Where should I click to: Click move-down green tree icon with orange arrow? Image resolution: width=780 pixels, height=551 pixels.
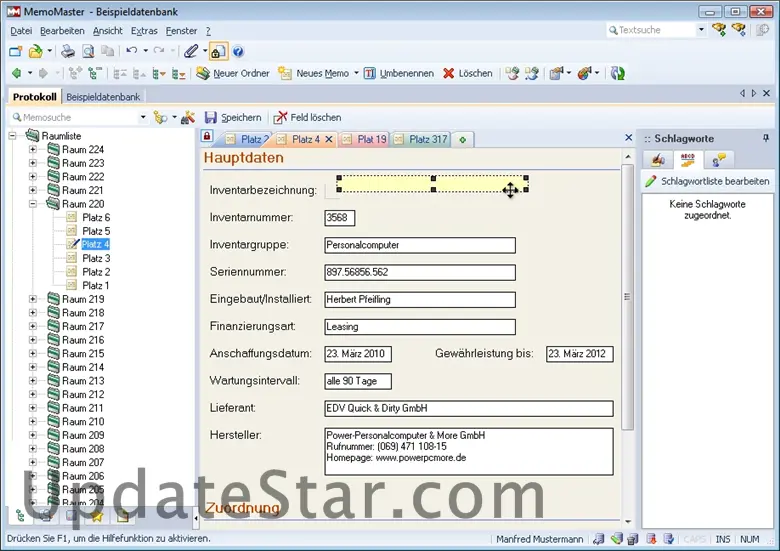(160, 74)
